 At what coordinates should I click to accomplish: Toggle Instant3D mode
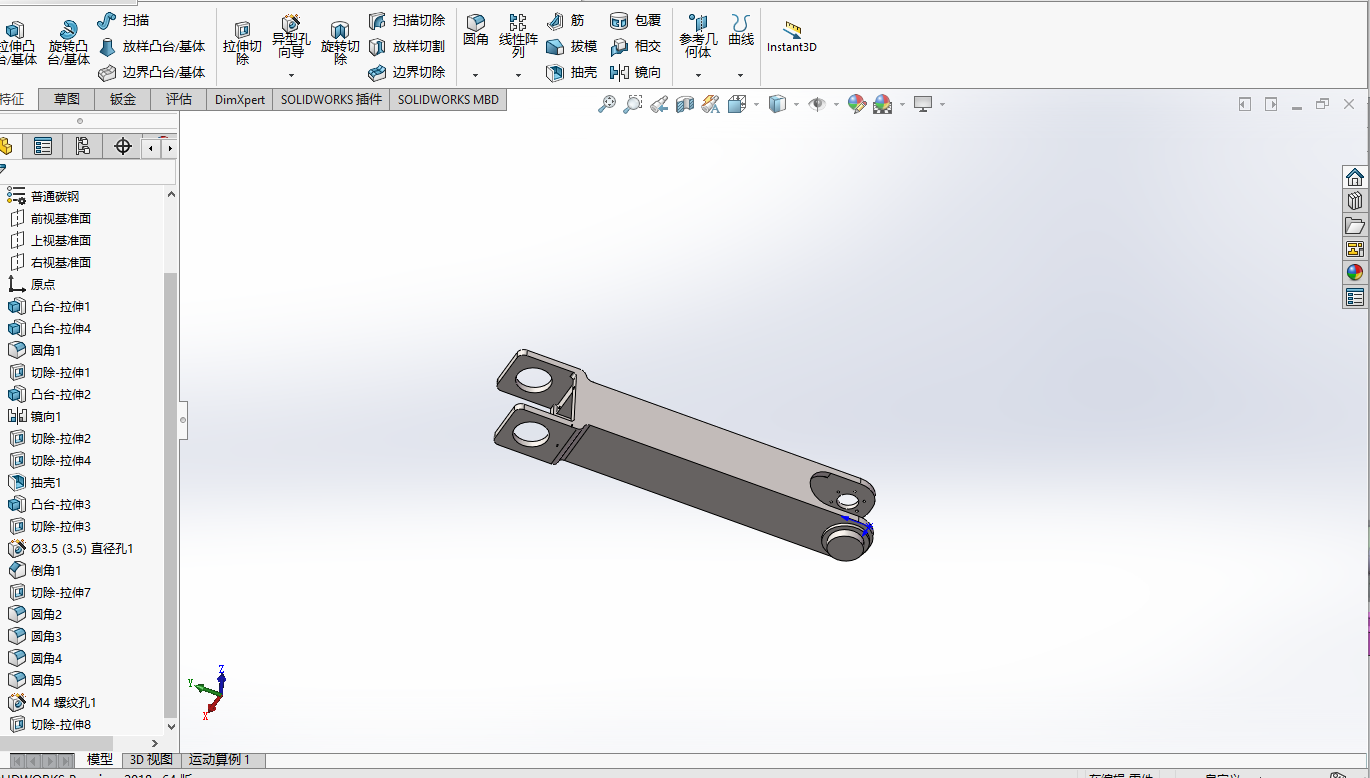point(792,37)
